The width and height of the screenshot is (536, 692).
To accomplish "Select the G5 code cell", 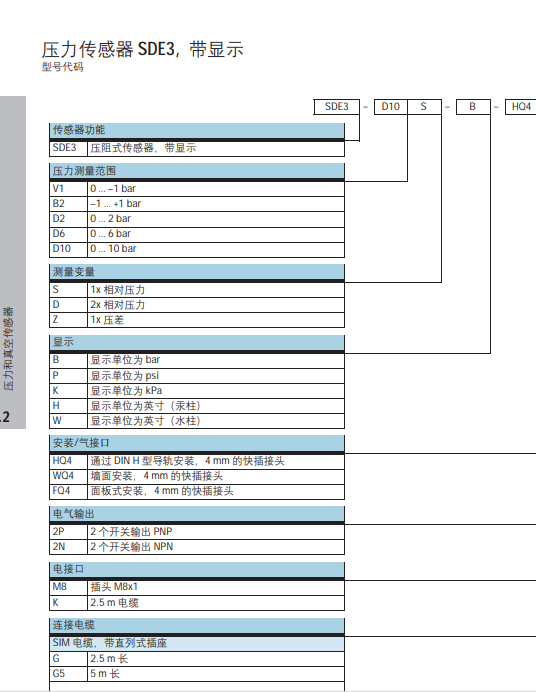I will pyautogui.click(x=68, y=674).
